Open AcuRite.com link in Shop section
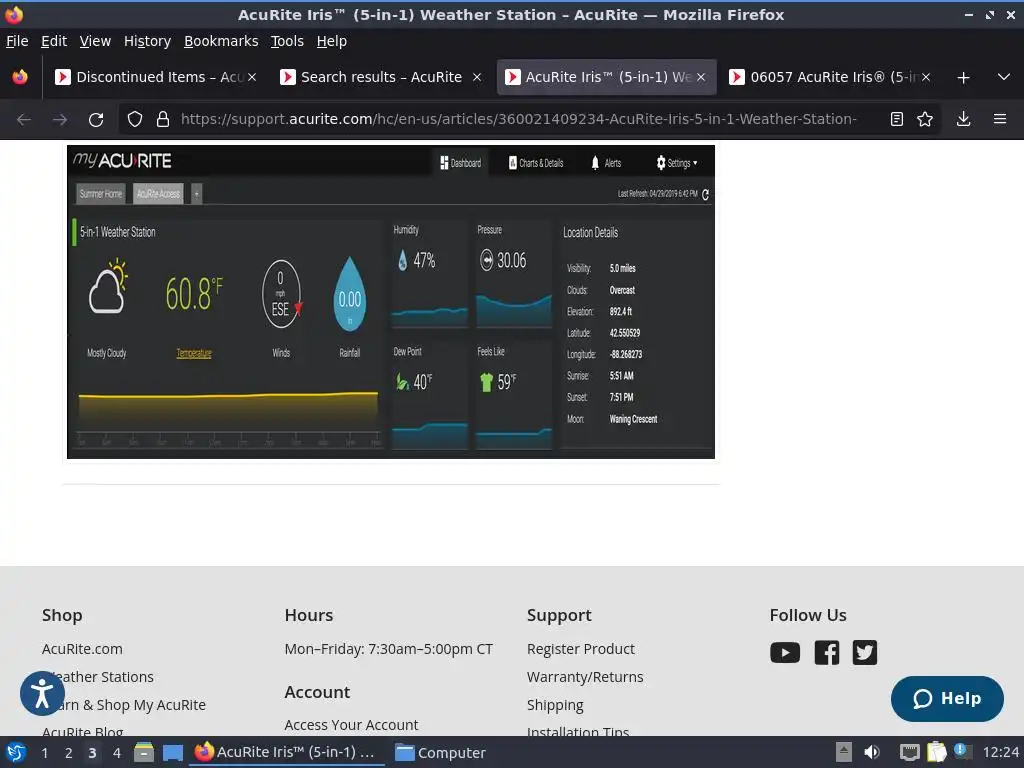Viewport: 1024px width, 768px height. tap(82, 649)
